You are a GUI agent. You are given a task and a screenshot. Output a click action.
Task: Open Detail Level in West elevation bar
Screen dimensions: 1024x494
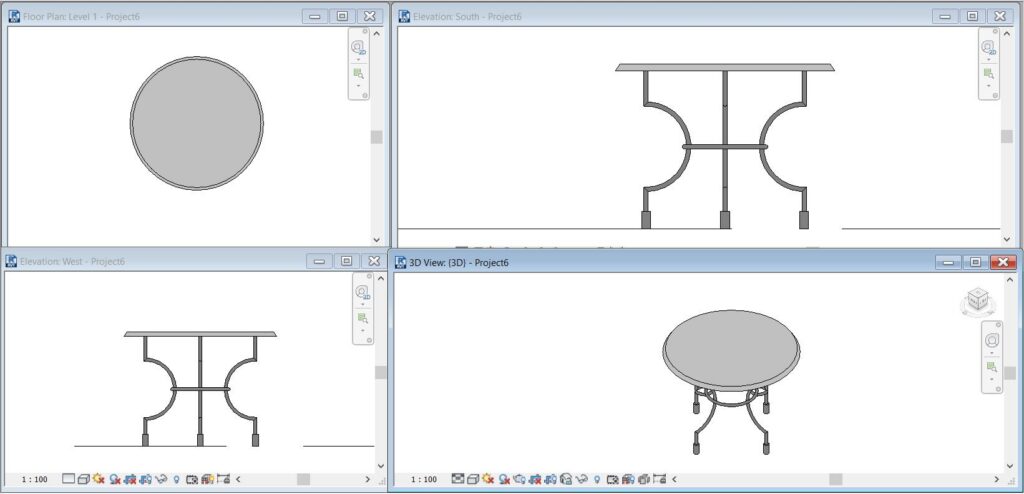pos(69,479)
